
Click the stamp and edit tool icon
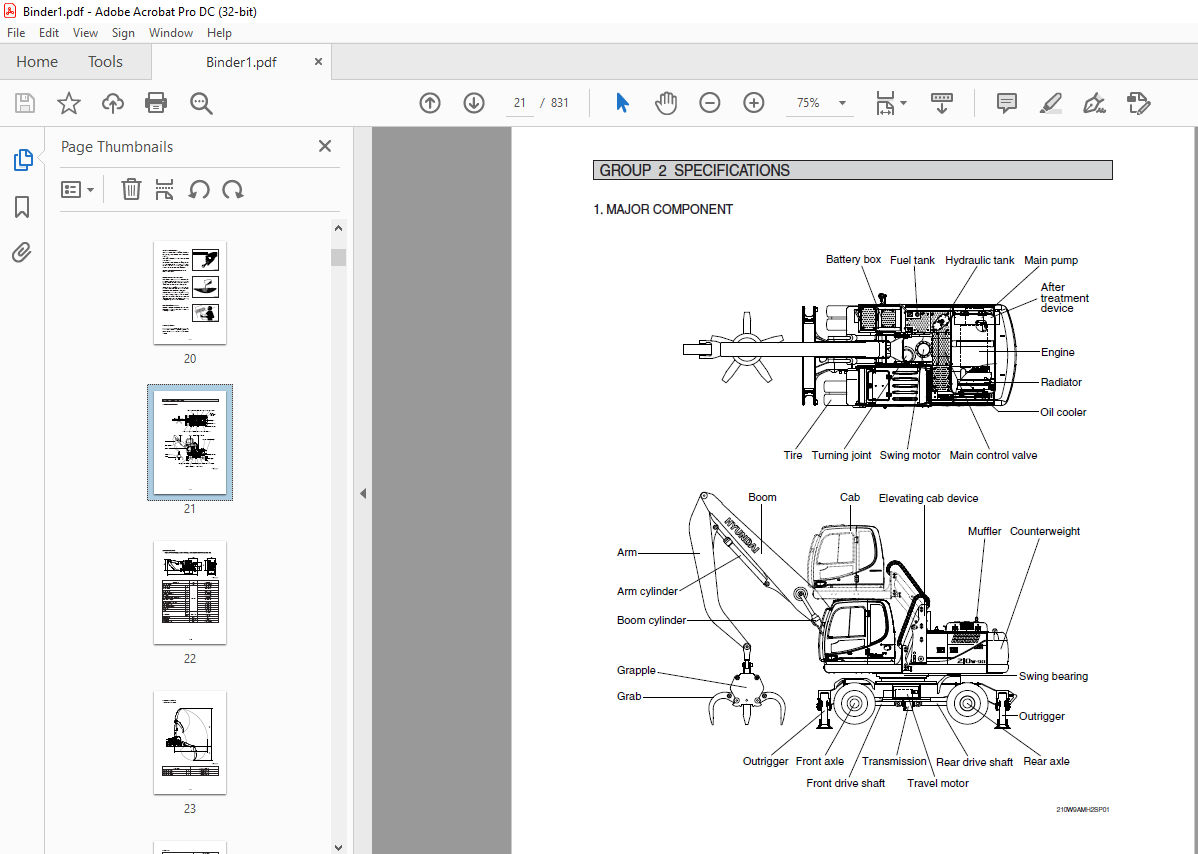1138,103
